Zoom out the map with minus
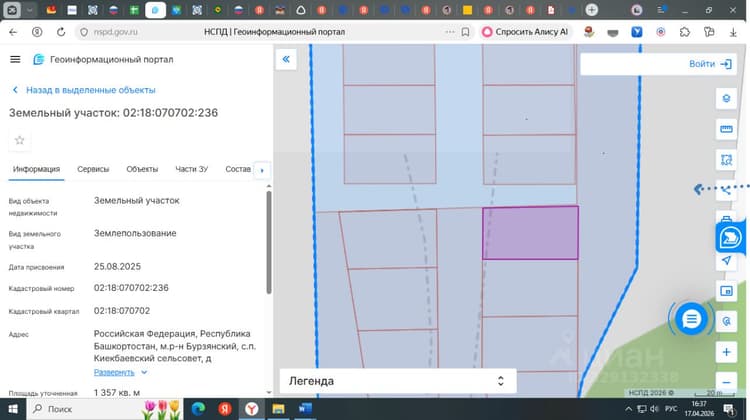 [726, 382]
